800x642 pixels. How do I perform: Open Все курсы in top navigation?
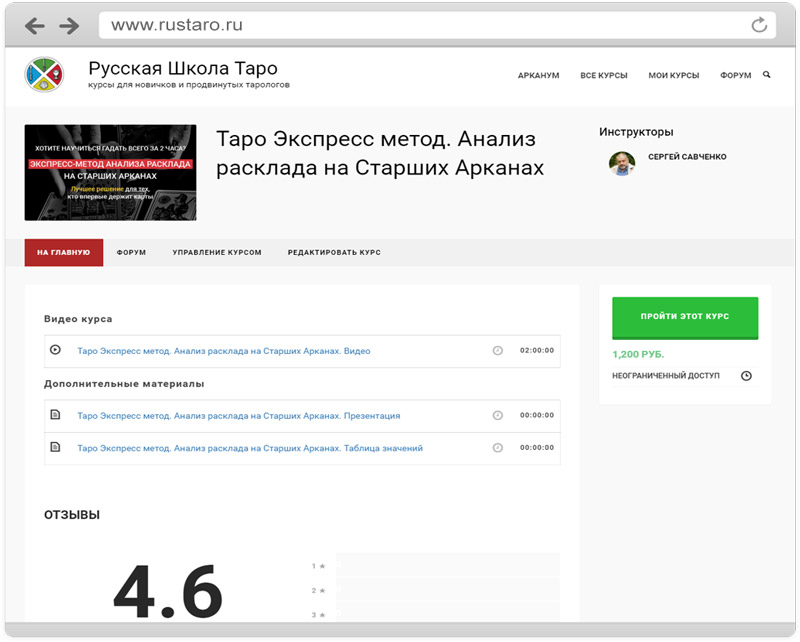[x=604, y=76]
